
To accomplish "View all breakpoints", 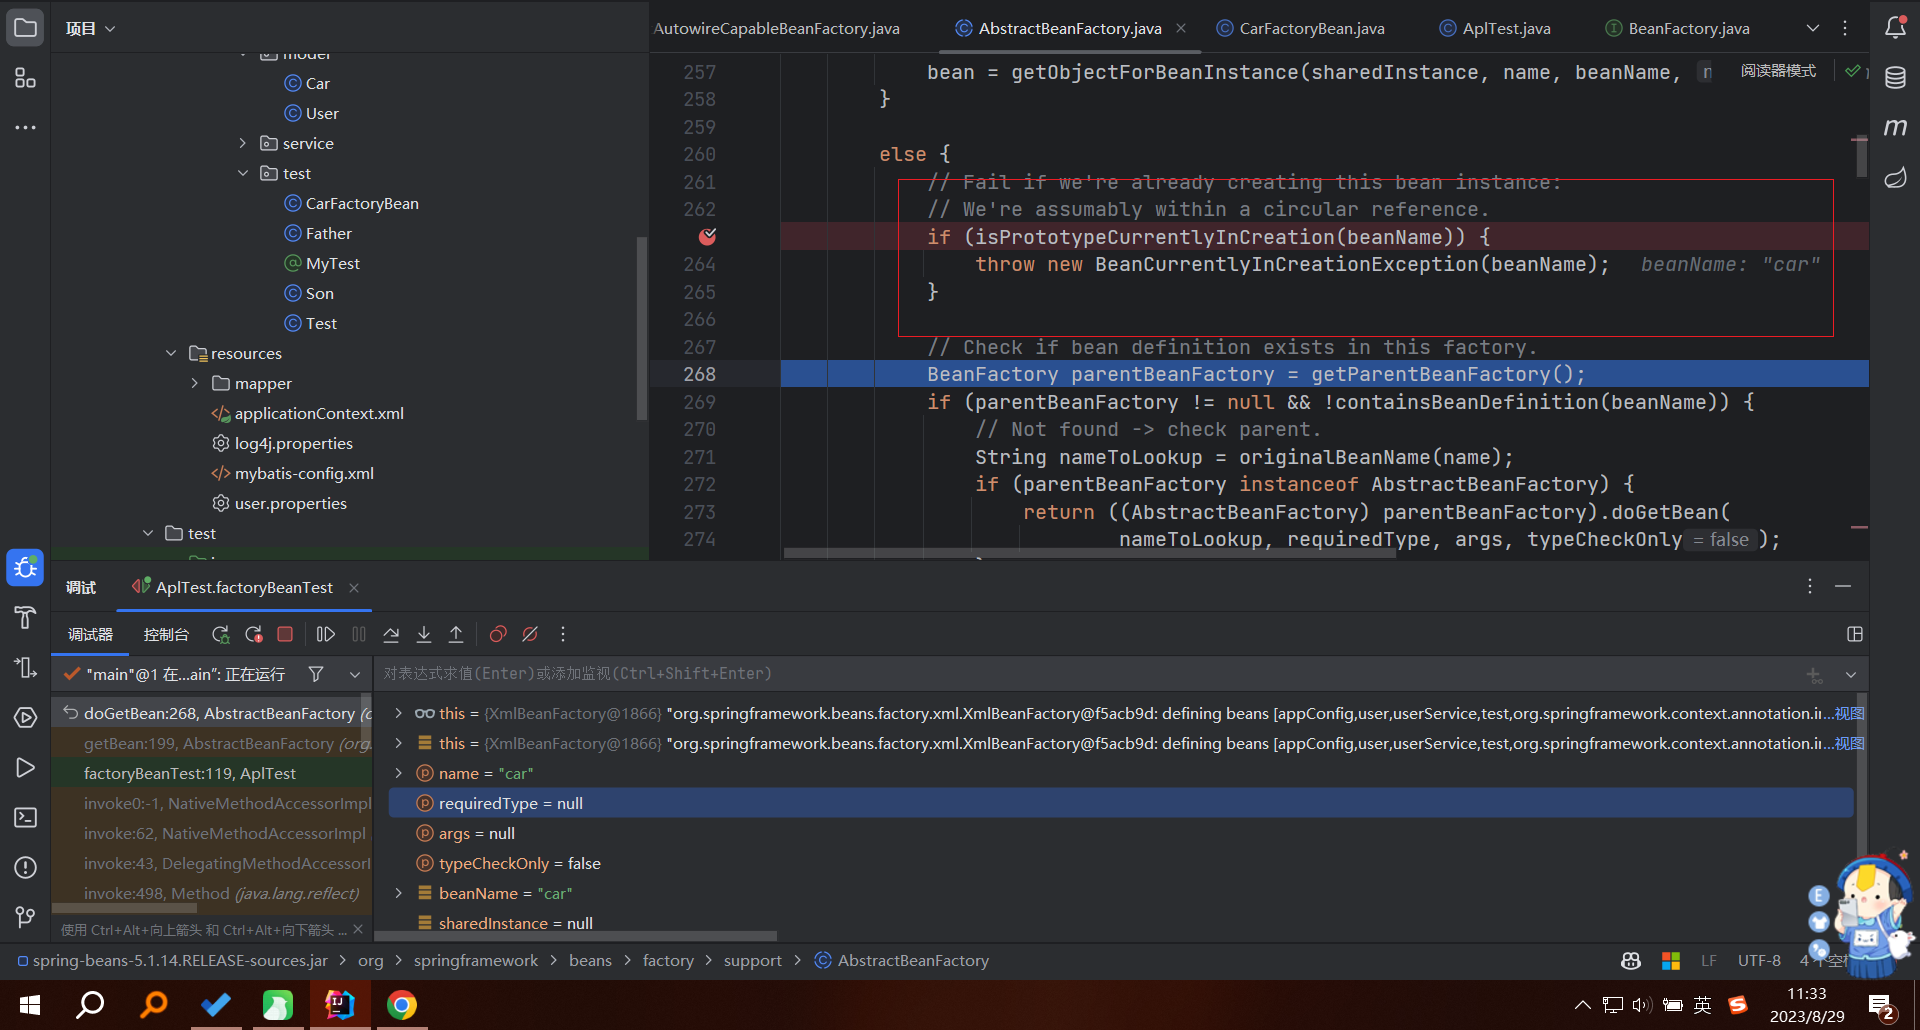I will [498, 634].
